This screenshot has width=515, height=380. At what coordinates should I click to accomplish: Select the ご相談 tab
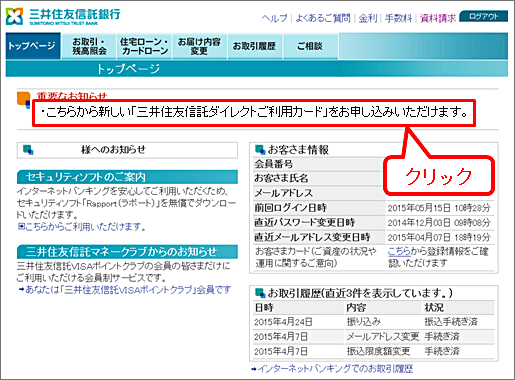310,46
